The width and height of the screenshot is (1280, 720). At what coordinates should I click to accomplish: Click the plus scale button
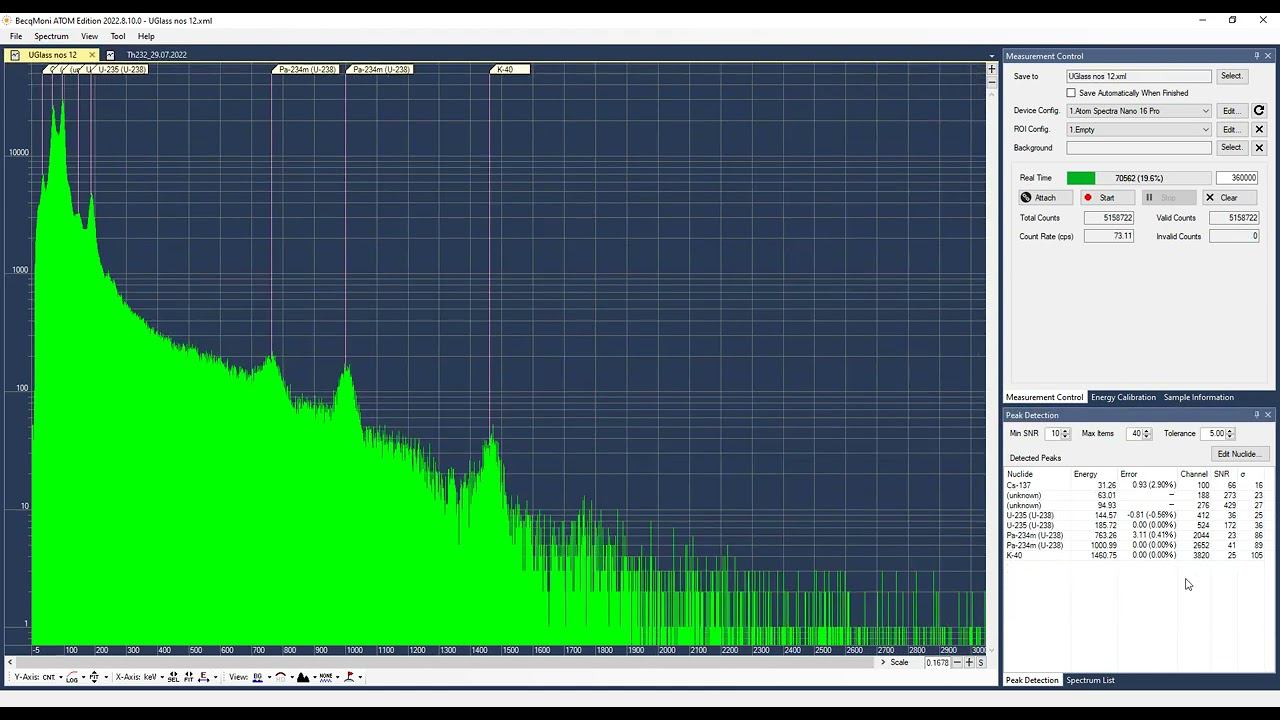coord(969,663)
